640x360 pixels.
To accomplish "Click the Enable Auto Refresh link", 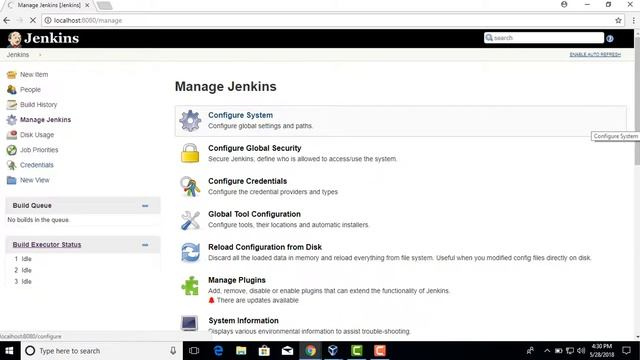I will click(595, 54).
